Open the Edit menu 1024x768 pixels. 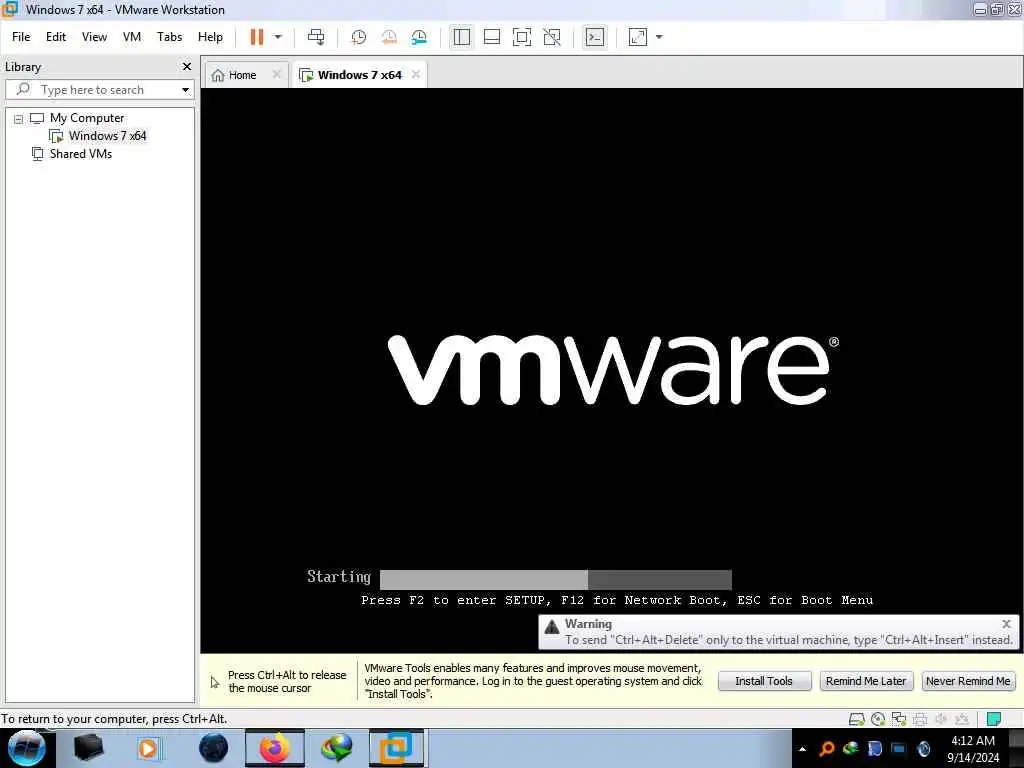click(56, 37)
